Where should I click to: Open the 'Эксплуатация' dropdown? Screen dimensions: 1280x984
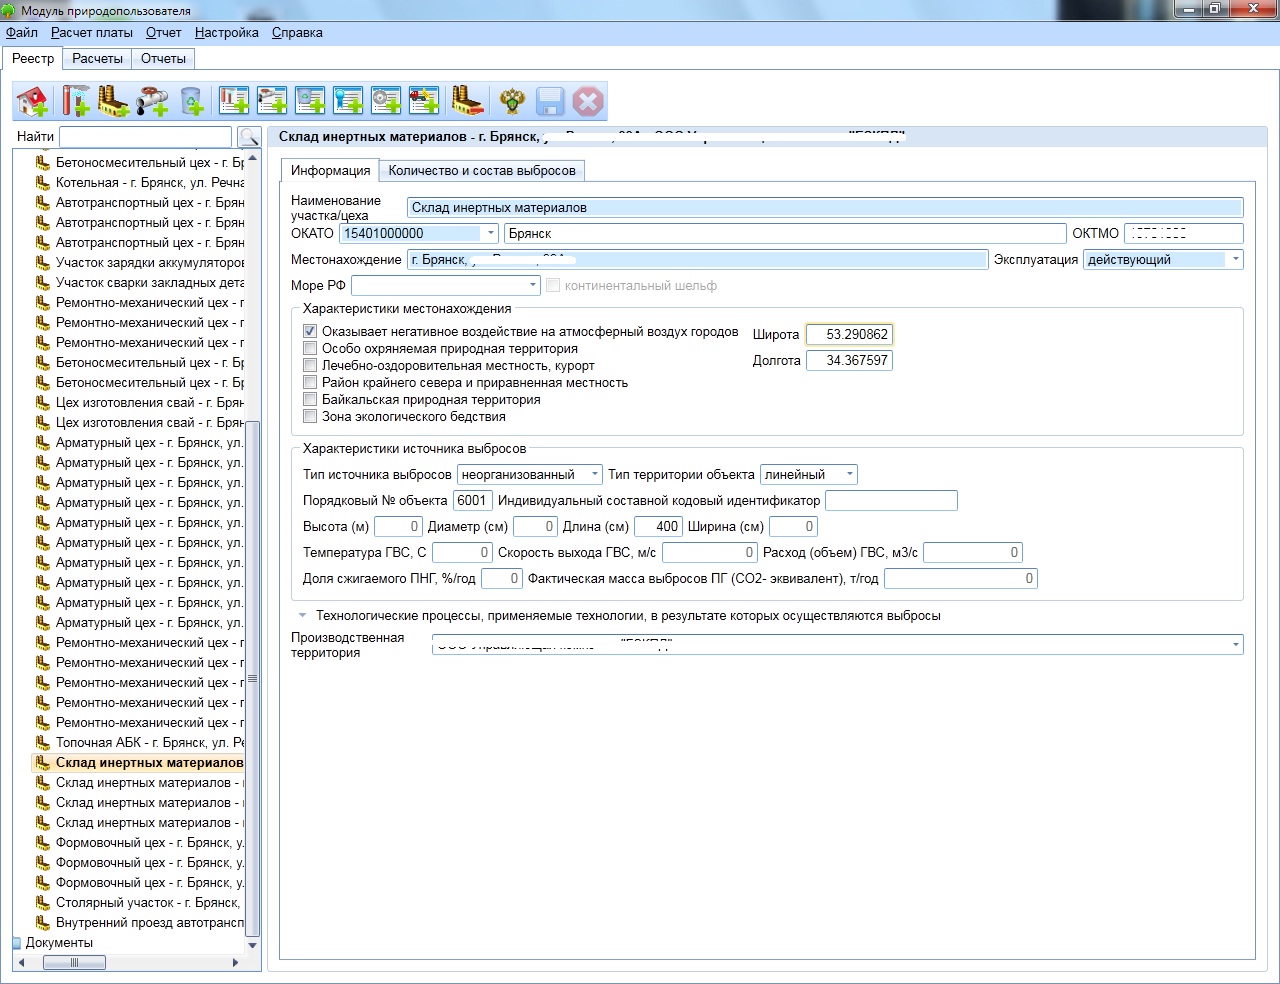pos(1236,260)
